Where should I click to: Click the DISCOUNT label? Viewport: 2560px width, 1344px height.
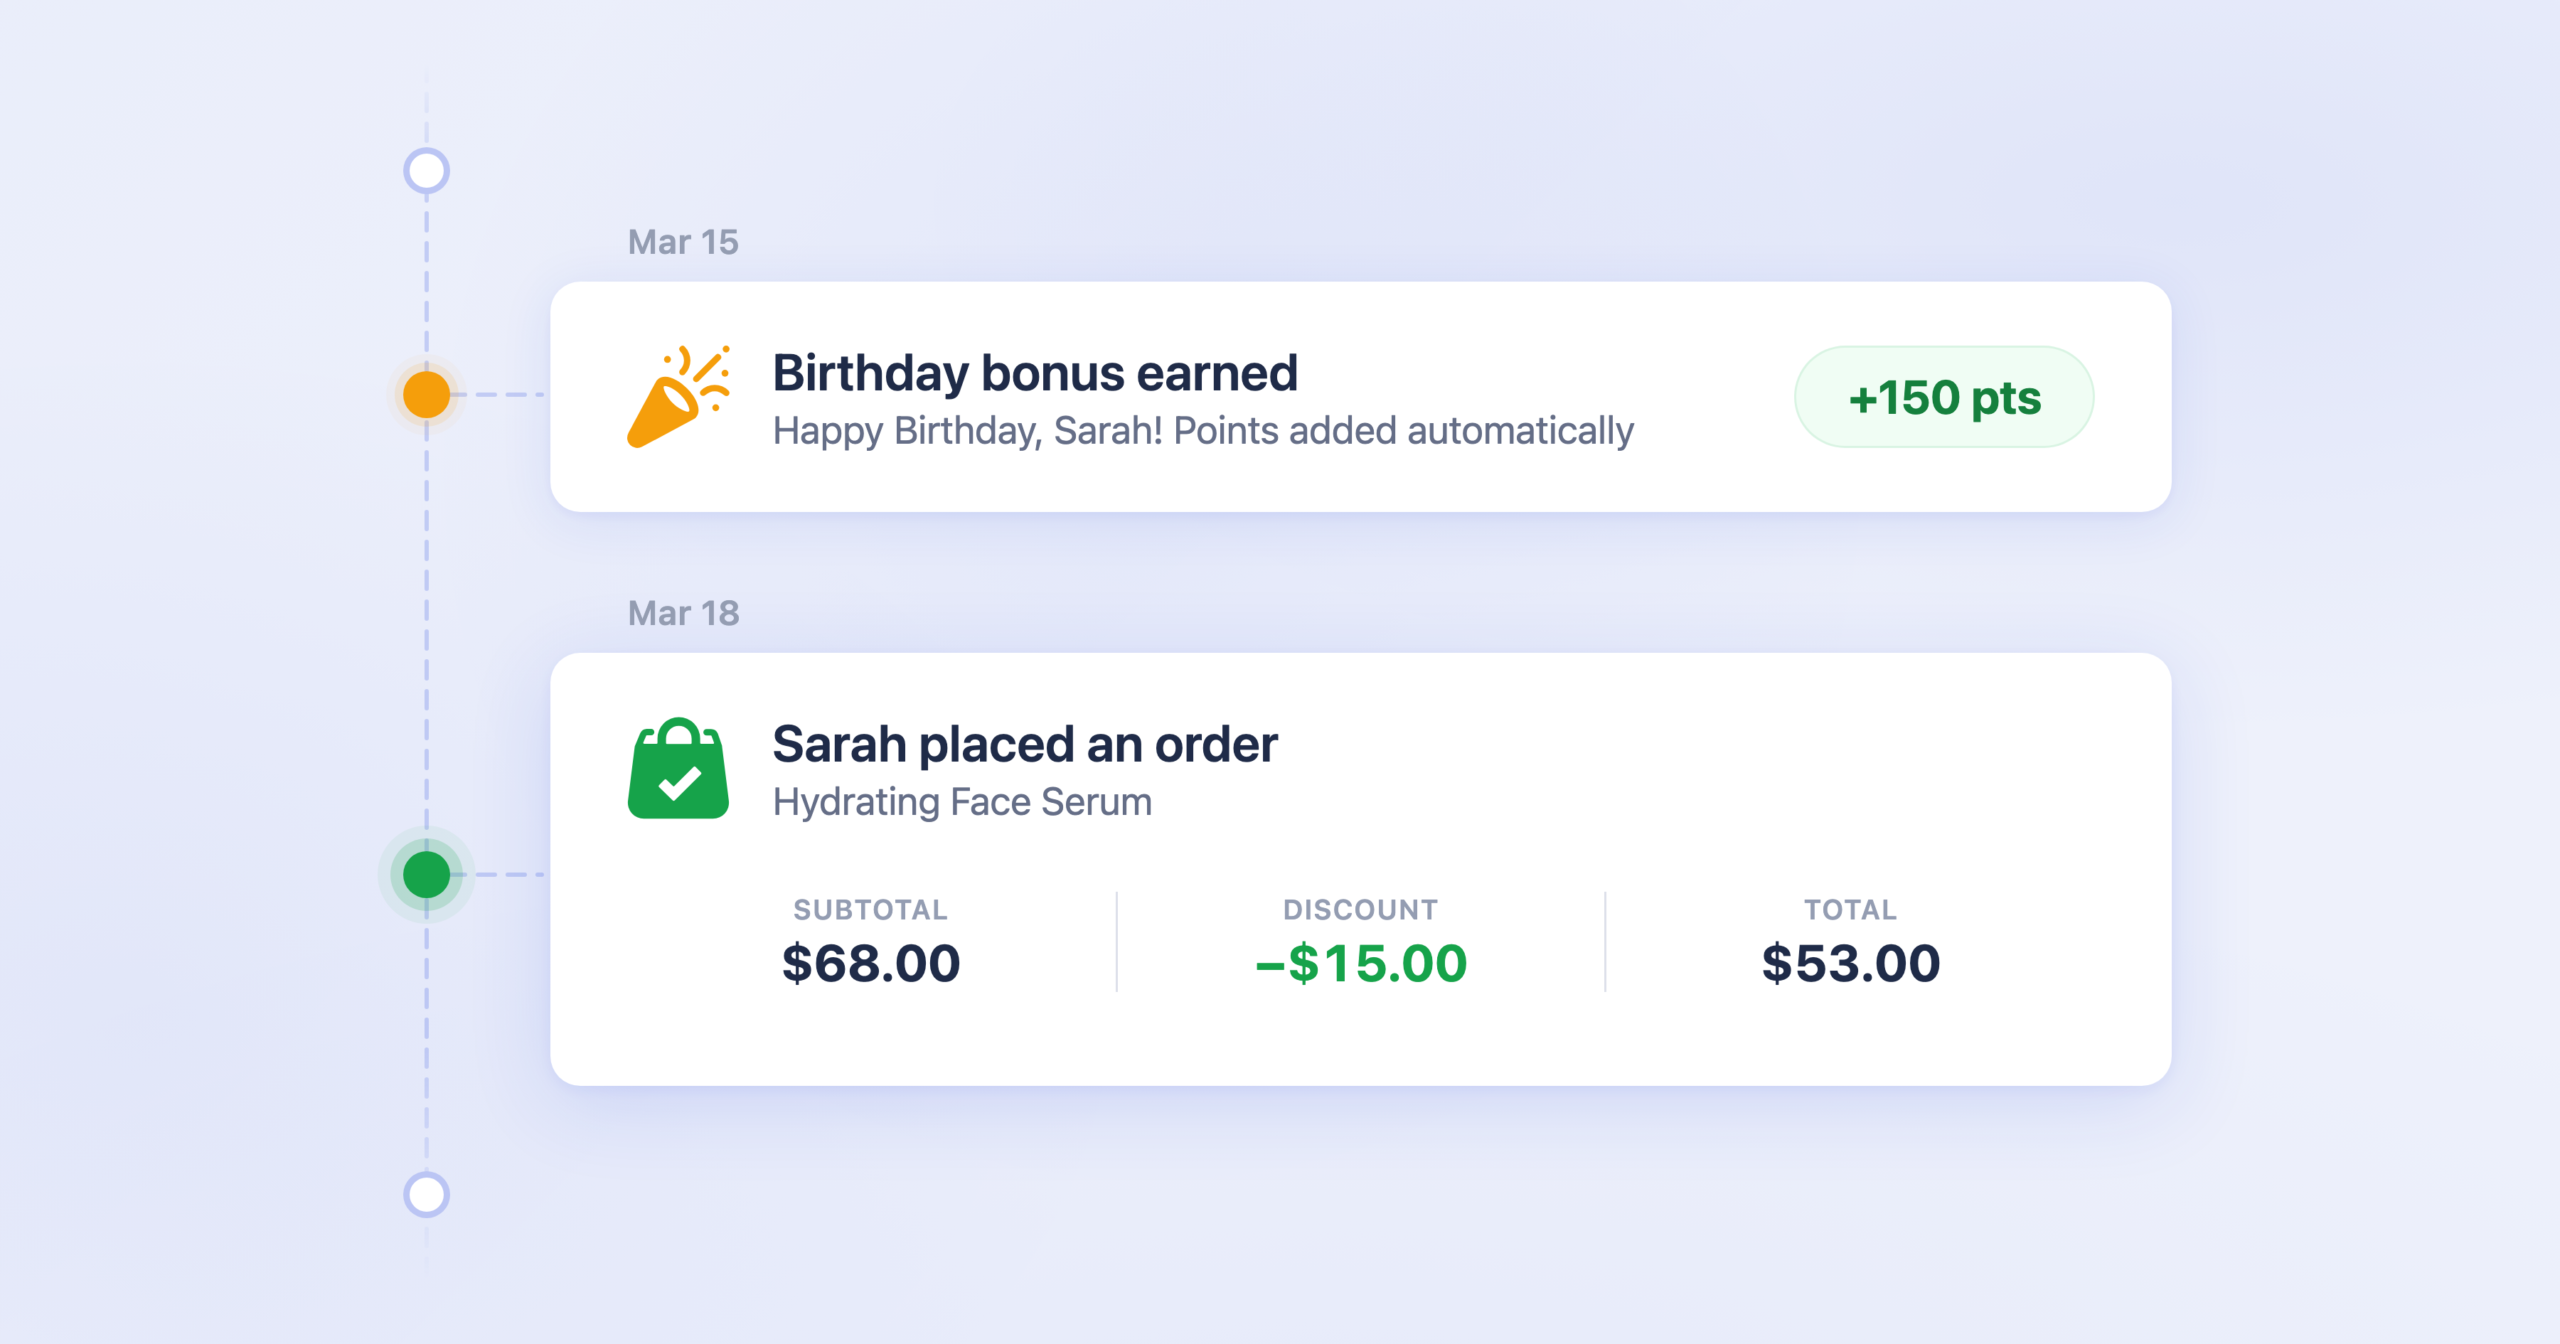pos(1361,909)
